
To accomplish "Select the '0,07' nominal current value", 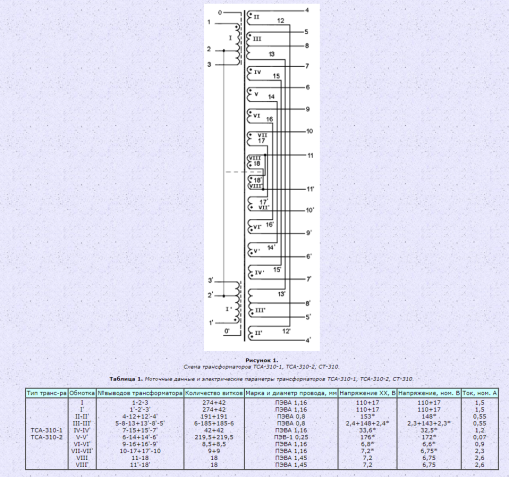I will pyautogui.click(x=479, y=437).
